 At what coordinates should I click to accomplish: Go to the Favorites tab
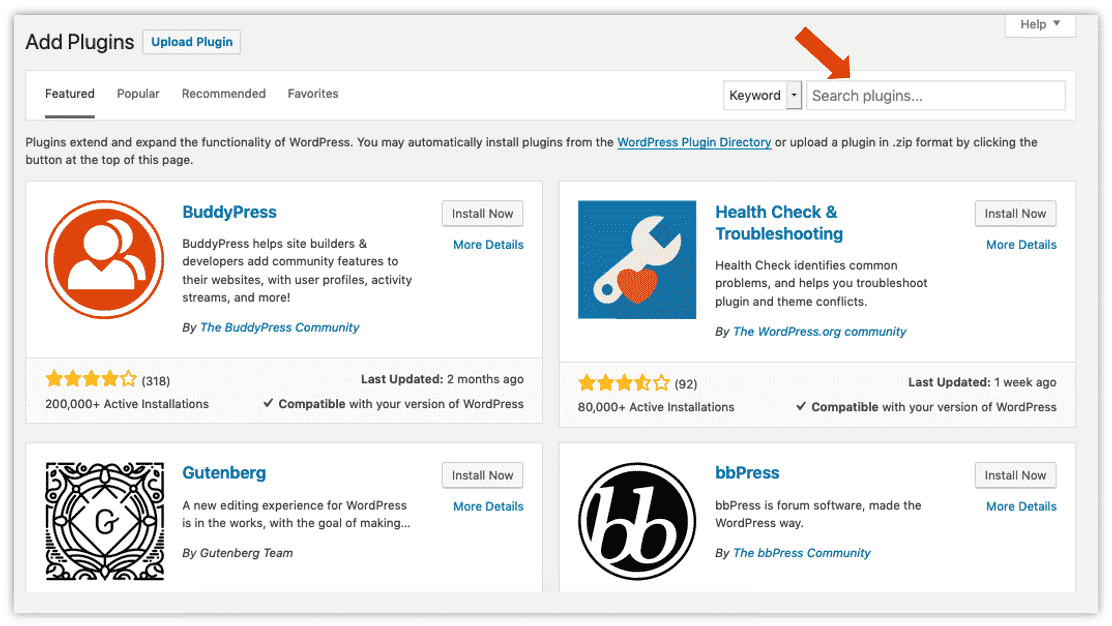(313, 94)
